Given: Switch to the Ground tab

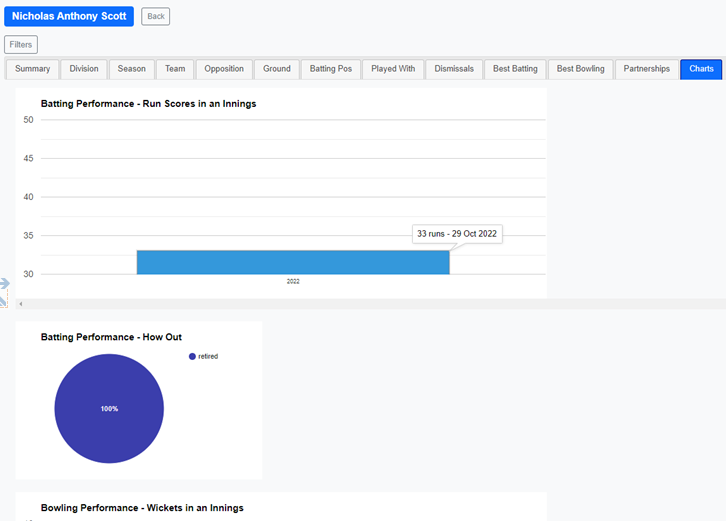Looking at the screenshot, I should [x=277, y=69].
